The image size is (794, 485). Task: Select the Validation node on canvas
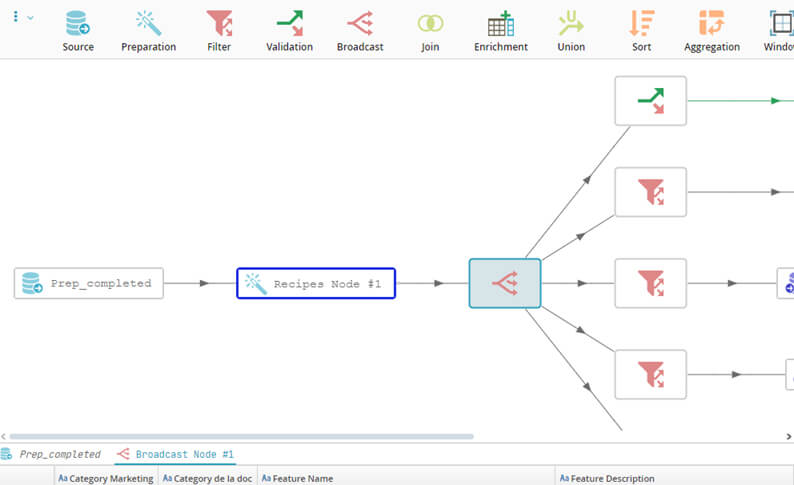(650, 100)
